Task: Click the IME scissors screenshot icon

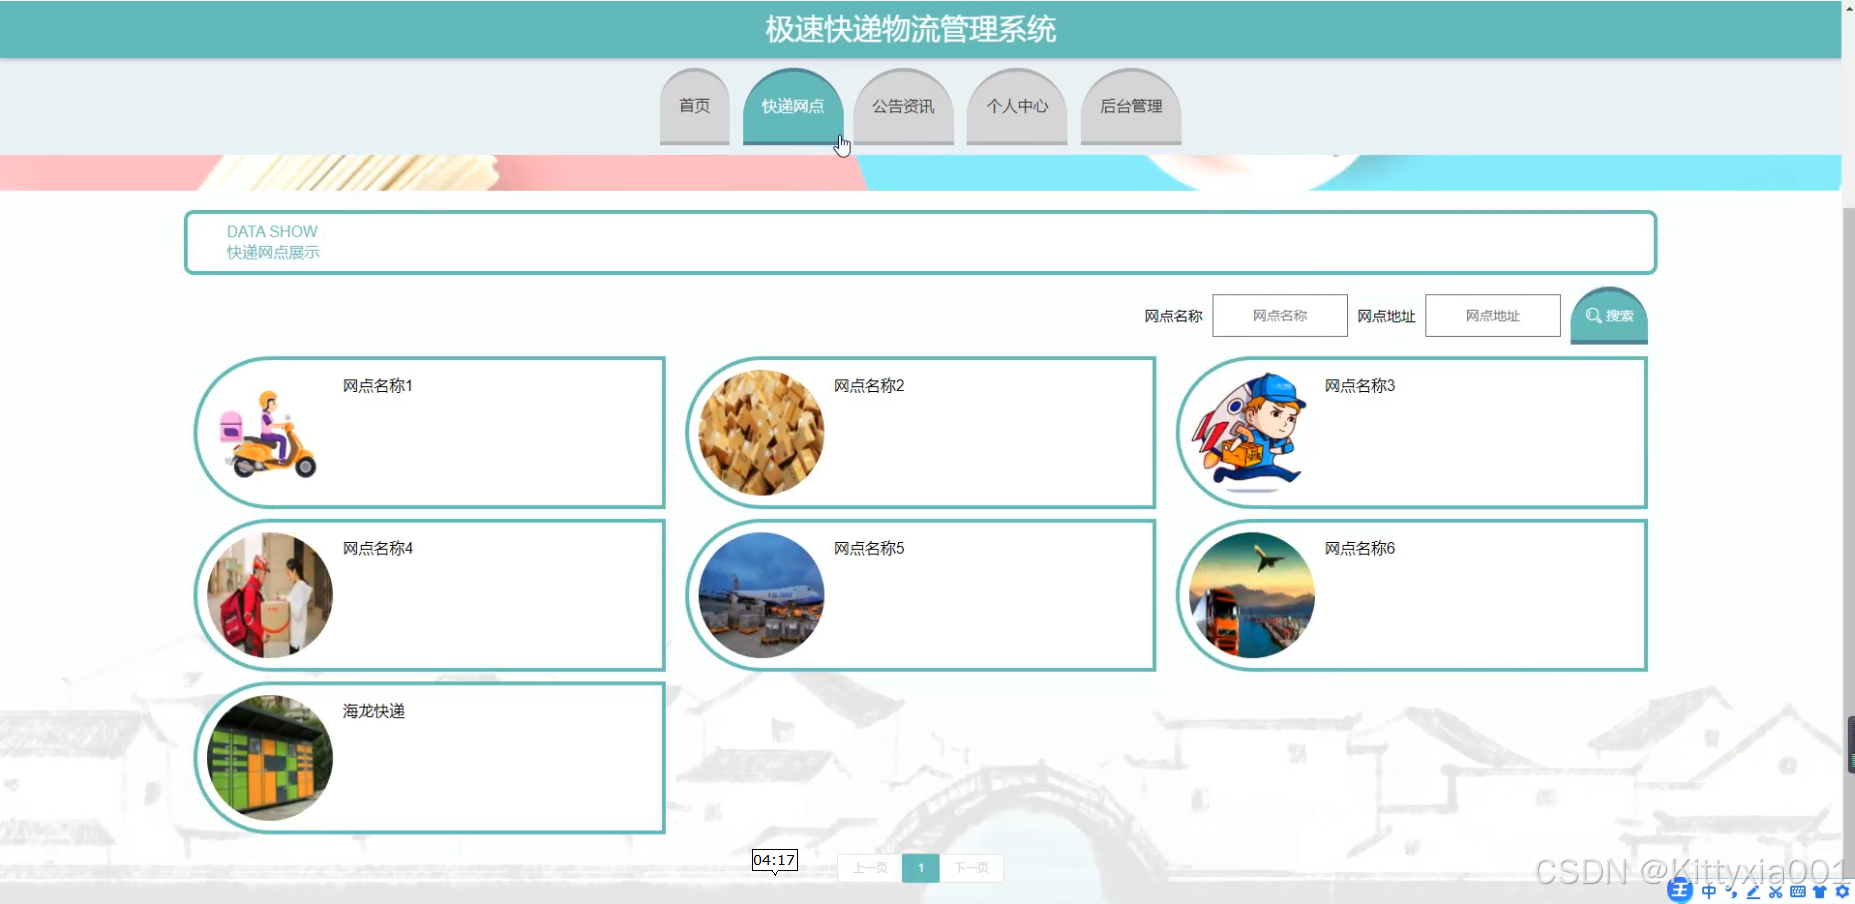Action: click(1776, 892)
